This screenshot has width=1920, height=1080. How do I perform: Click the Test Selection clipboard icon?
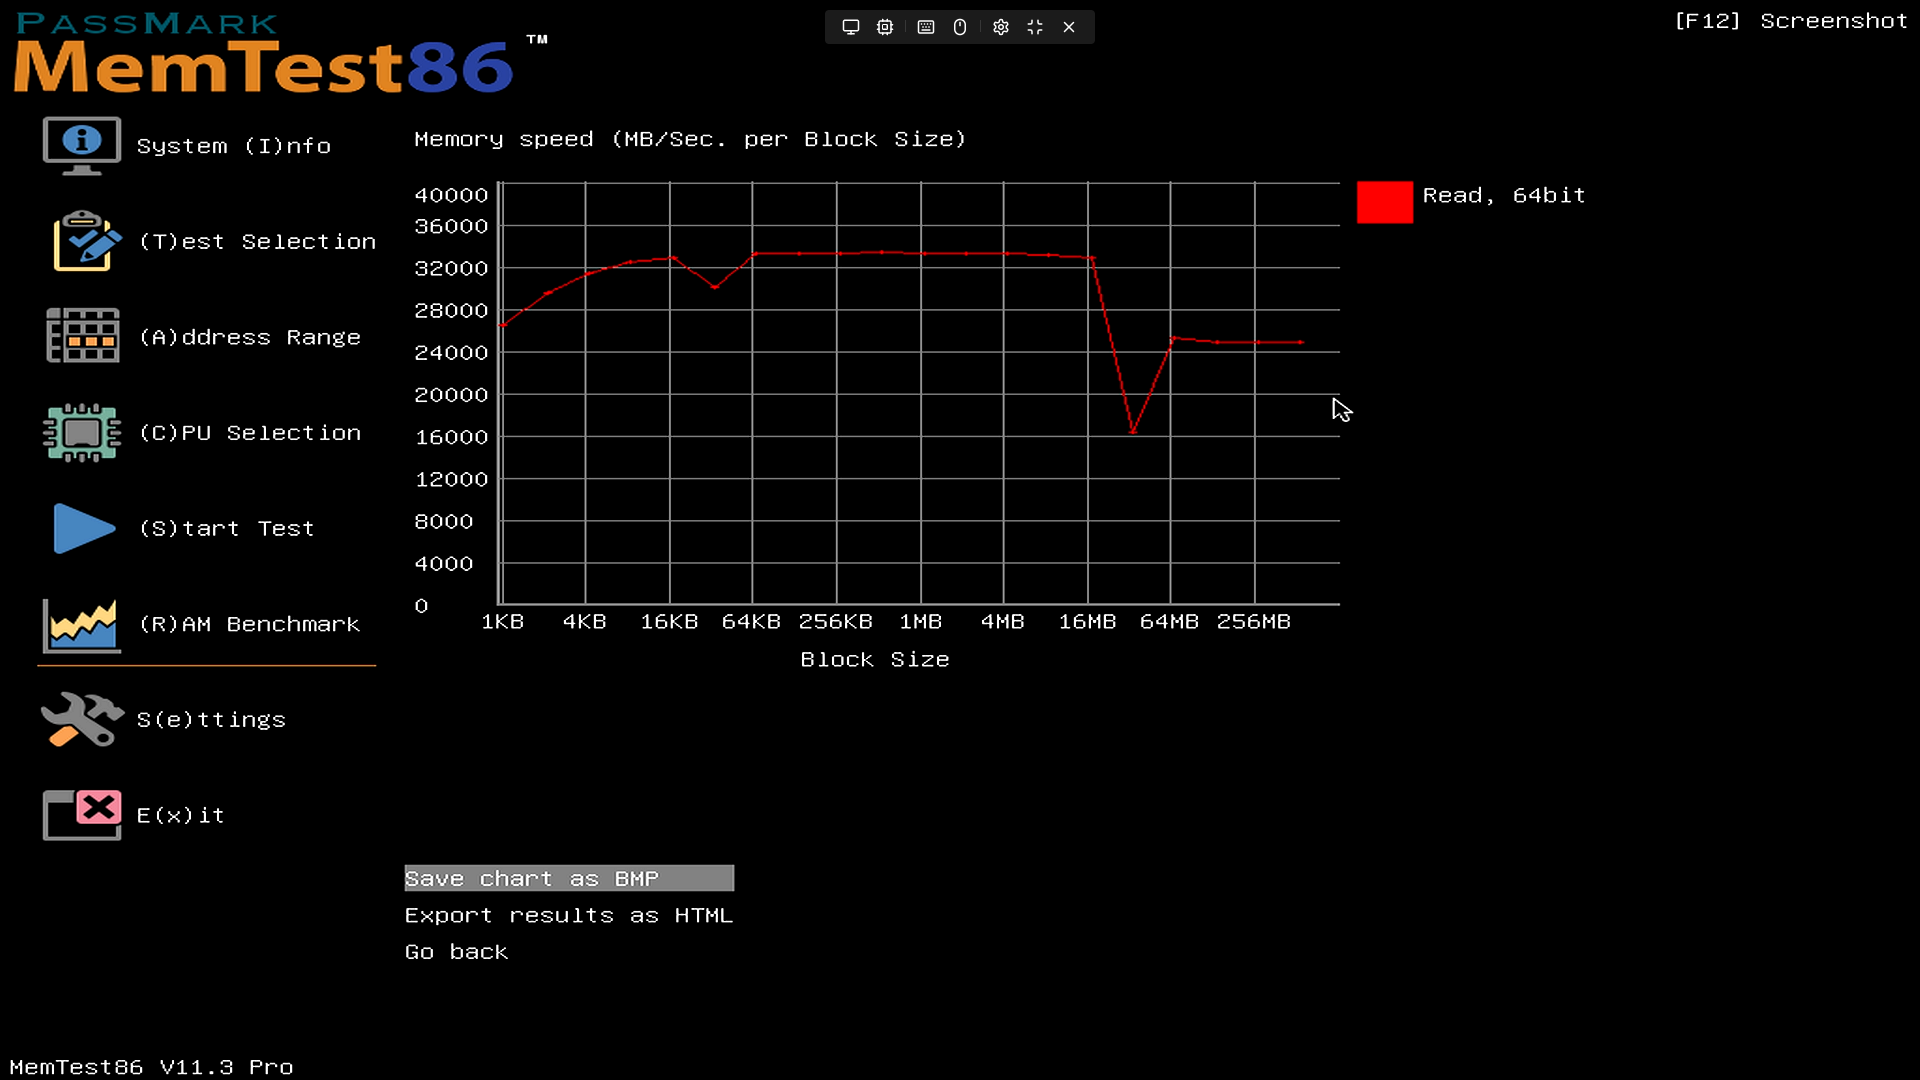coord(86,241)
